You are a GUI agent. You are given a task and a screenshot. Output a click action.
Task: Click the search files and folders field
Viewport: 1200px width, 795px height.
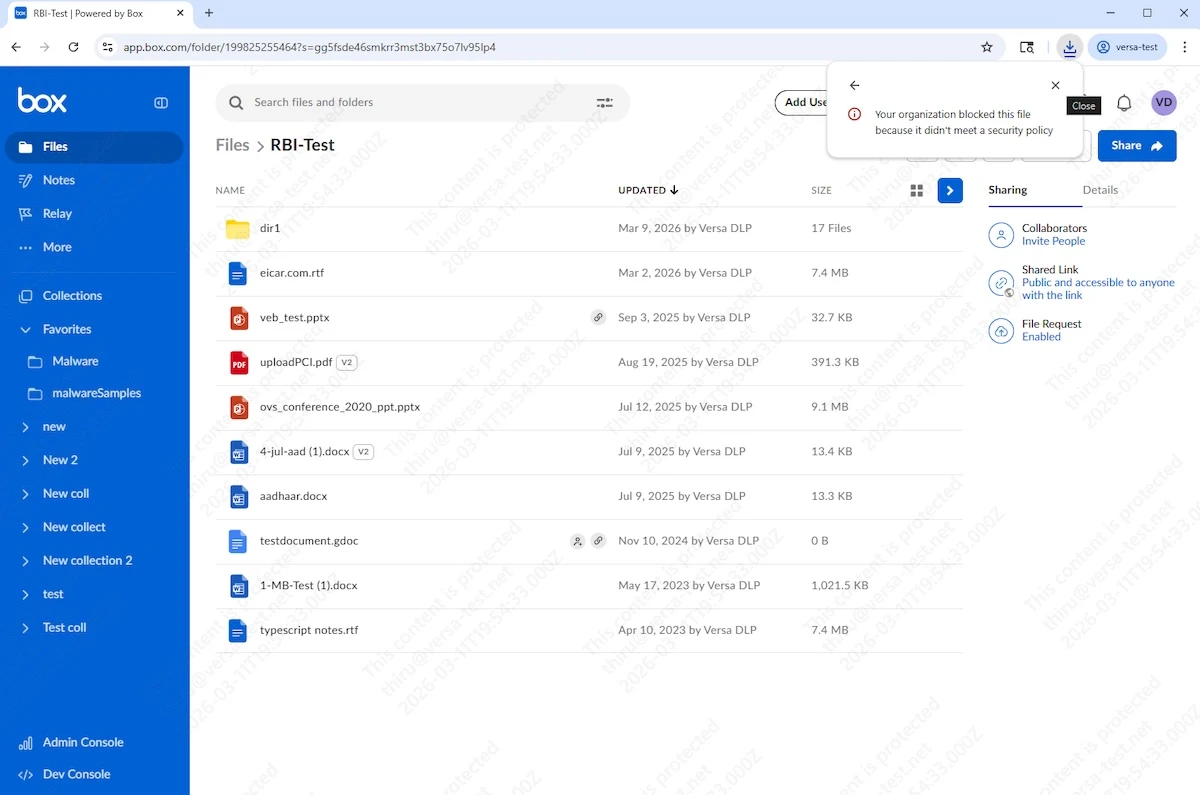click(x=410, y=102)
